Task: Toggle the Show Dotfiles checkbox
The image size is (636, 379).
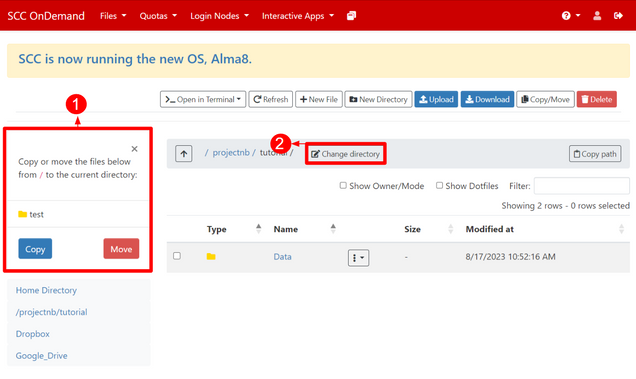Action: point(439,185)
